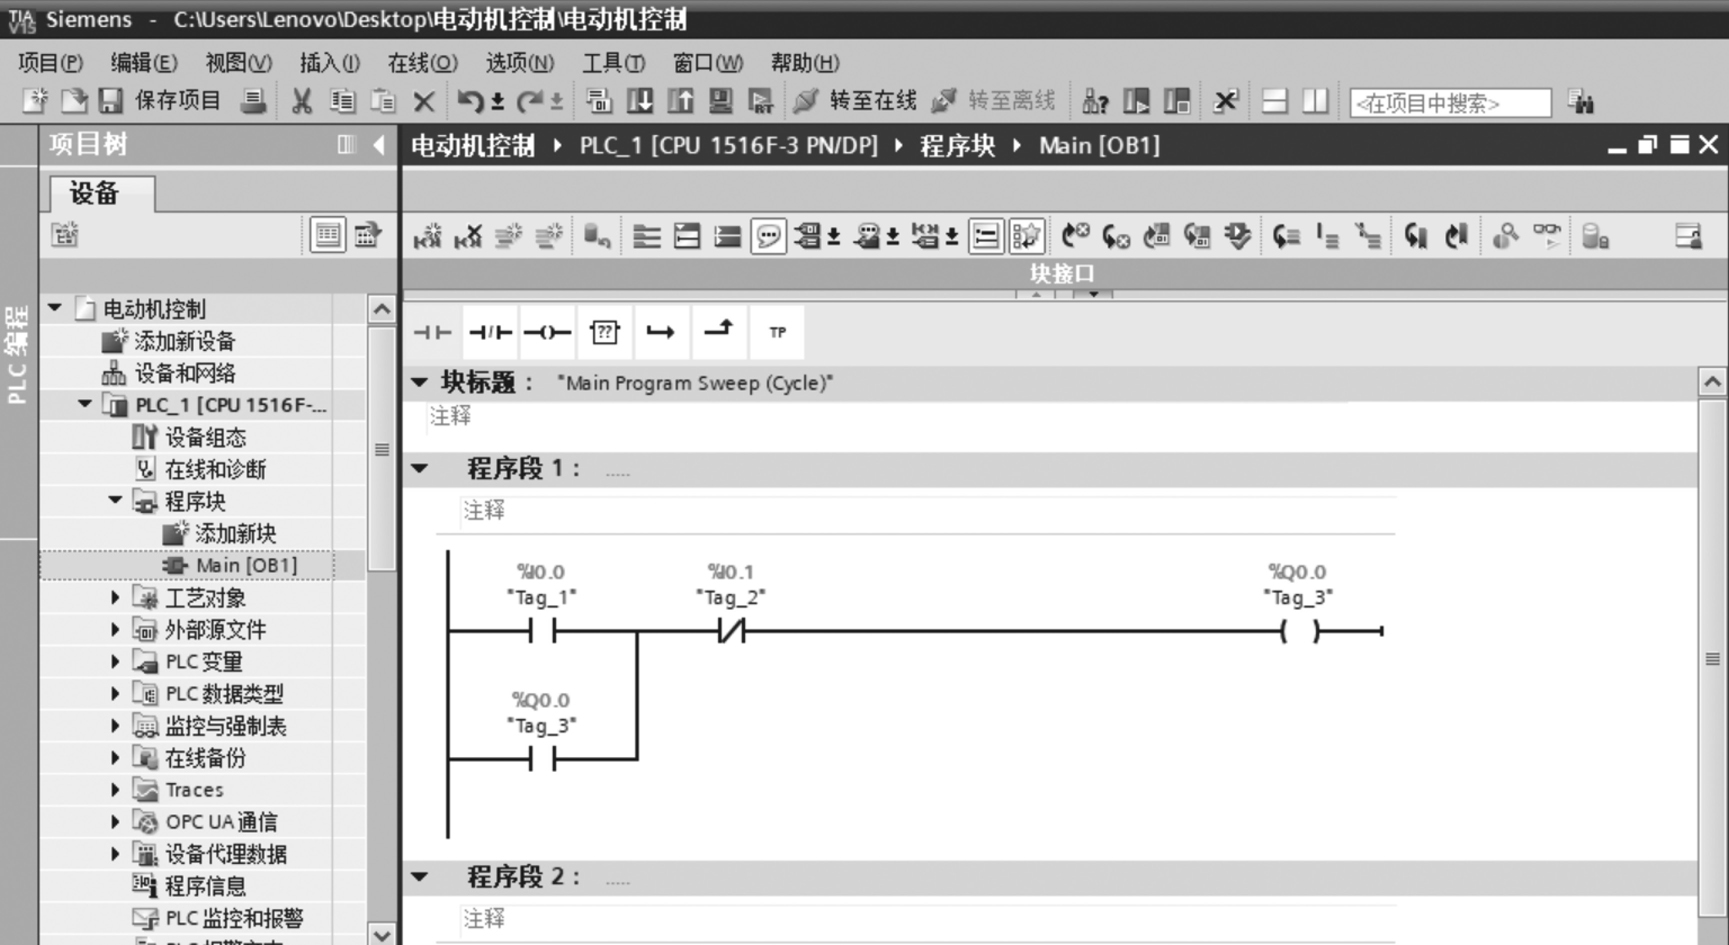The height and width of the screenshot is (945, 1729).
Task: Click upload from device icon
Action: point(681,101)
